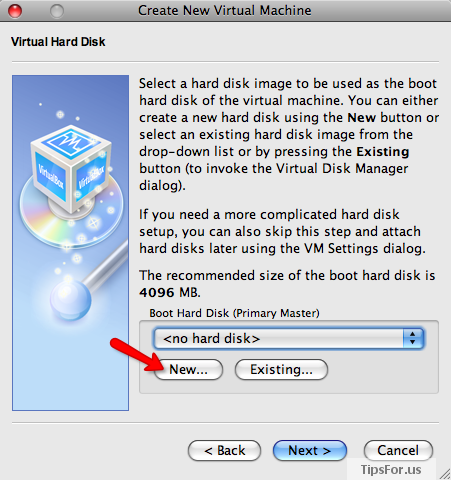This screenshot has width=451, height=480.
Task: Close the dialog with red button
Action: click(x=15, y=11)
